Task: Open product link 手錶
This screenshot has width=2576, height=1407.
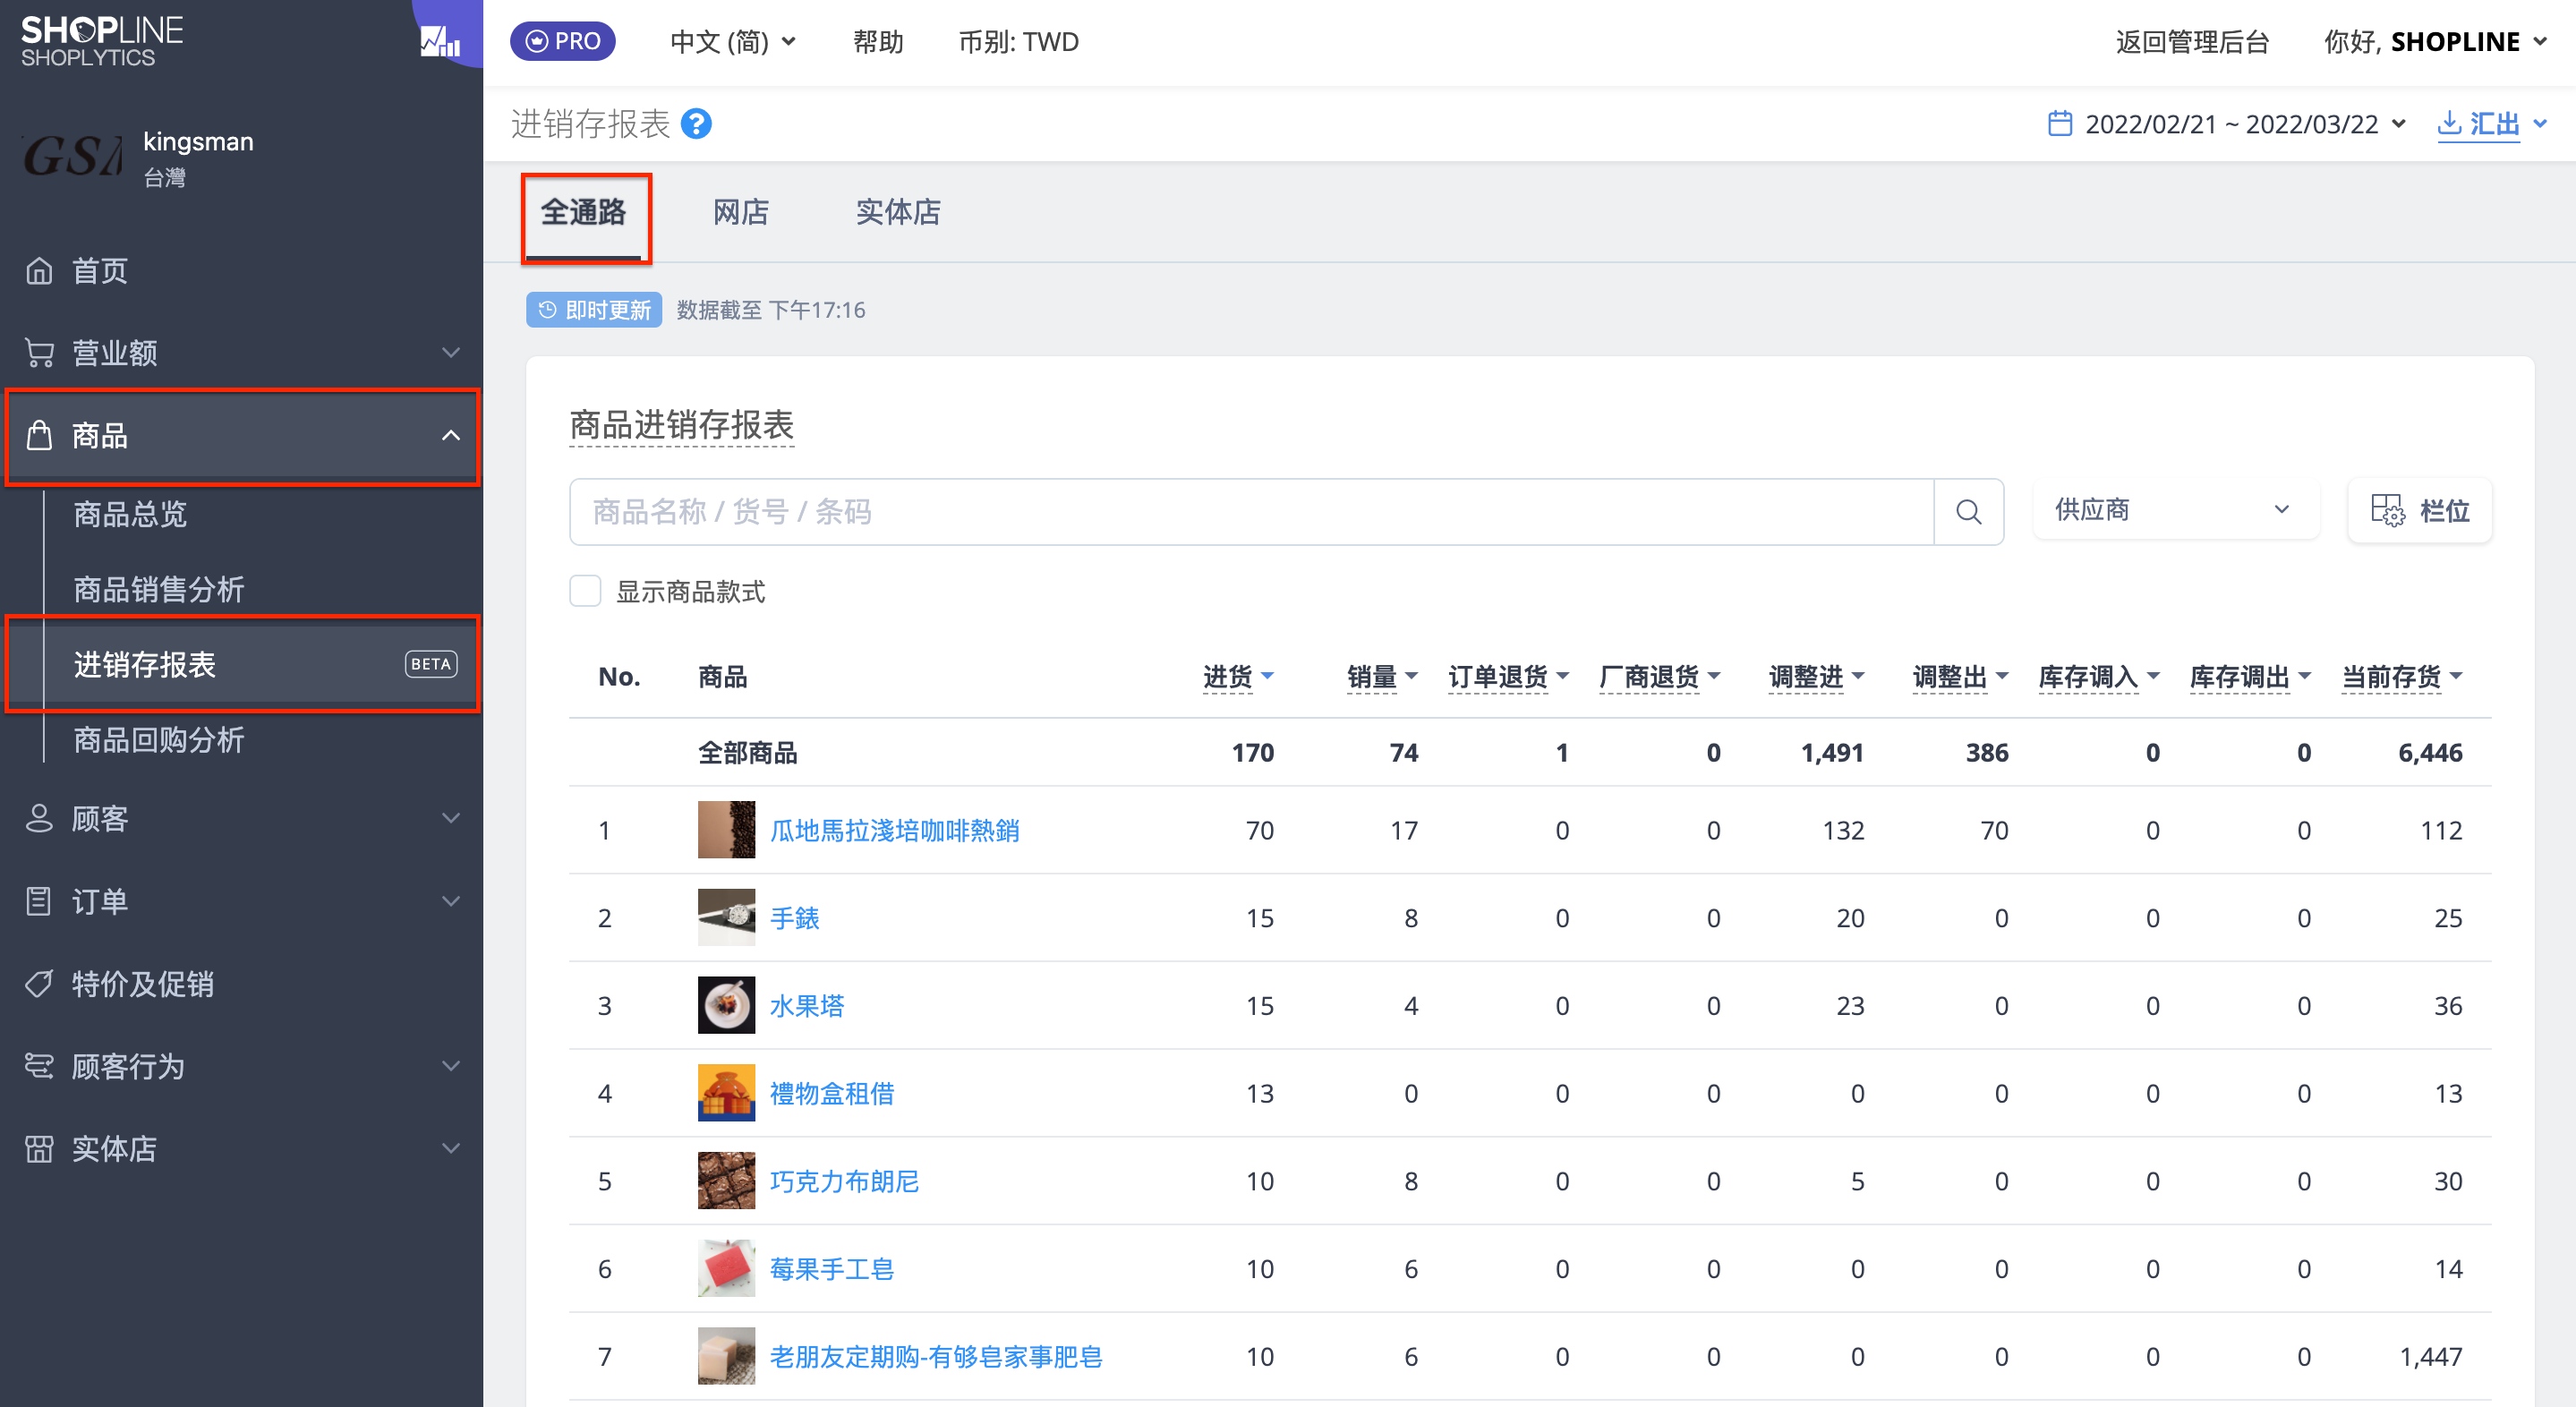Action: [794, 917]
